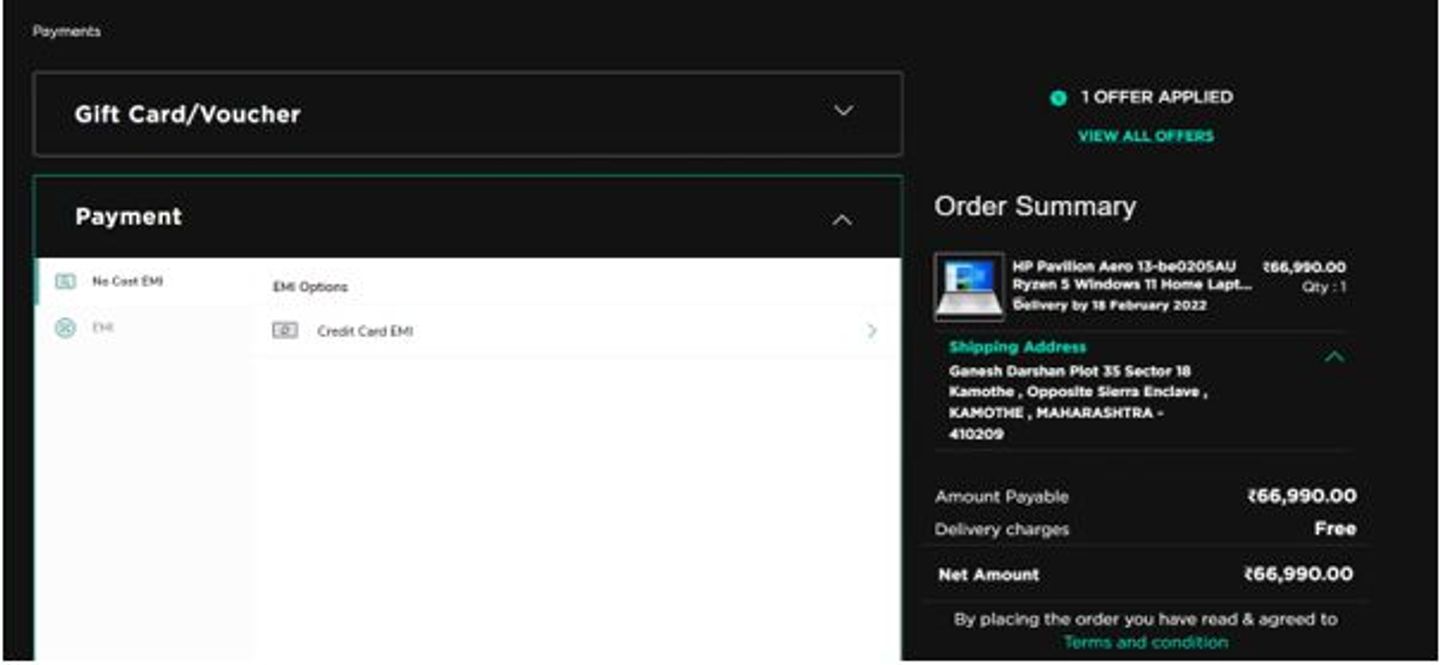Open the HP Pavilion Aero product title
1440x665 pixels.
coord(1130,275)
